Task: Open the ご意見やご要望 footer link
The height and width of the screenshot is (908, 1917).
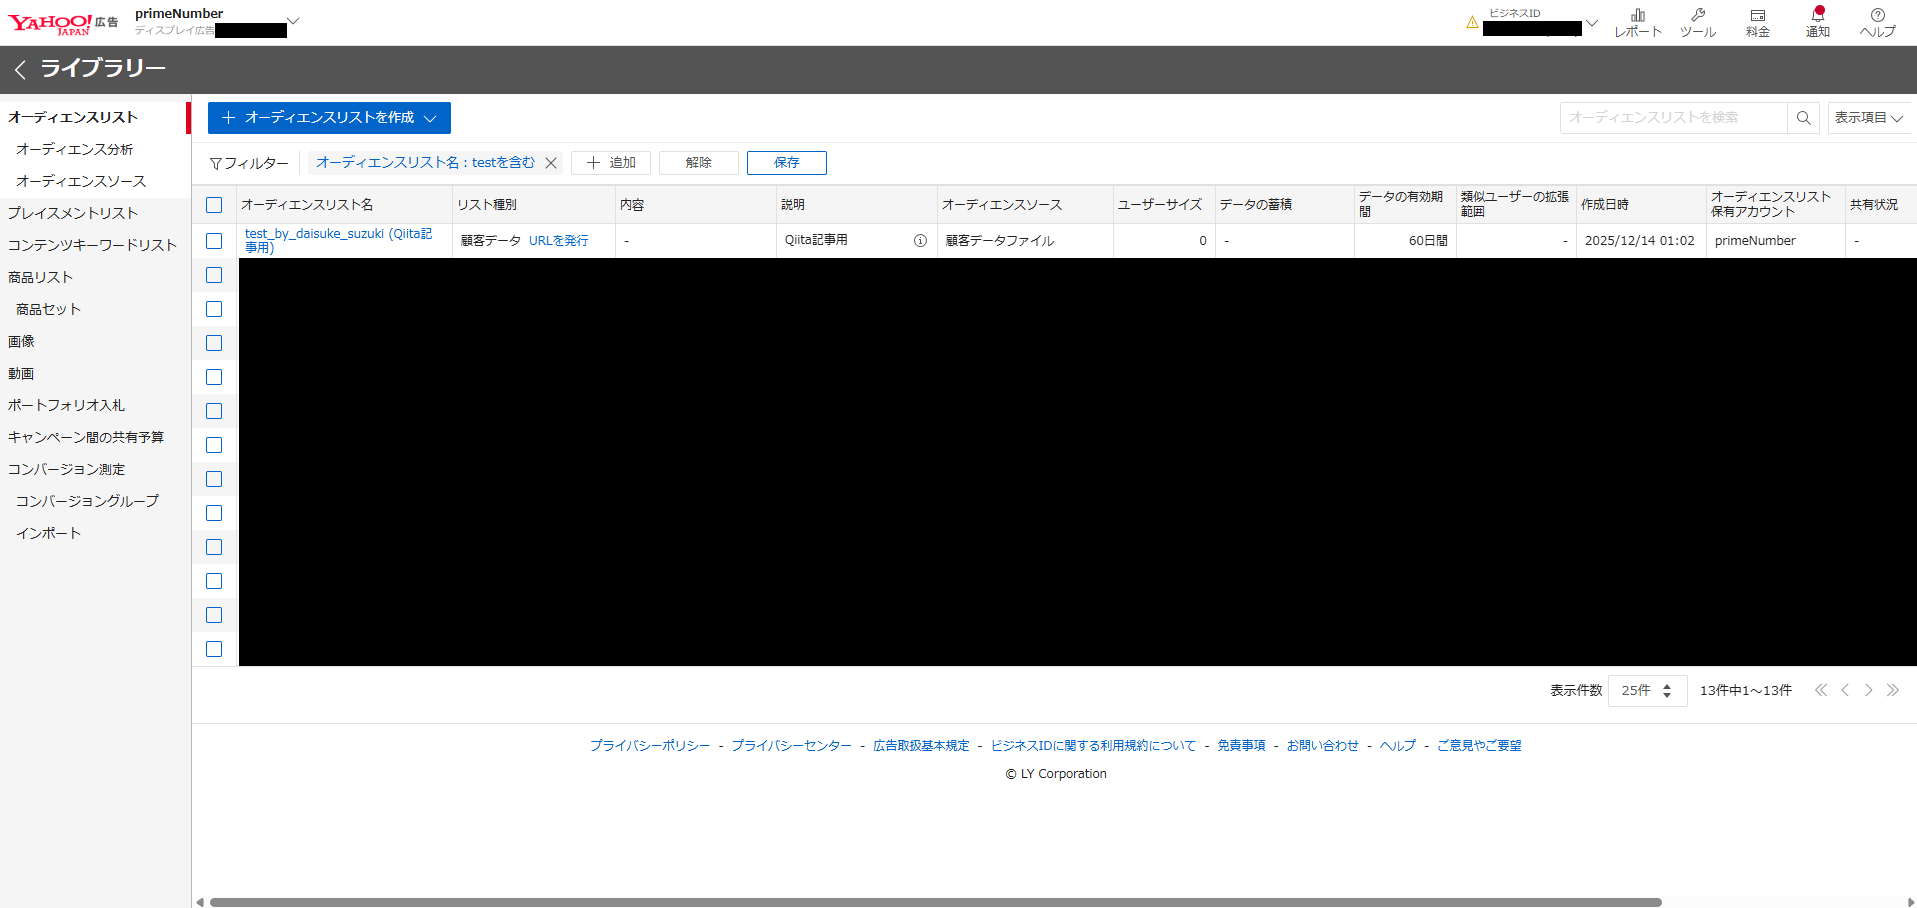Action: pyautogui.click(x=1479, y=746)
